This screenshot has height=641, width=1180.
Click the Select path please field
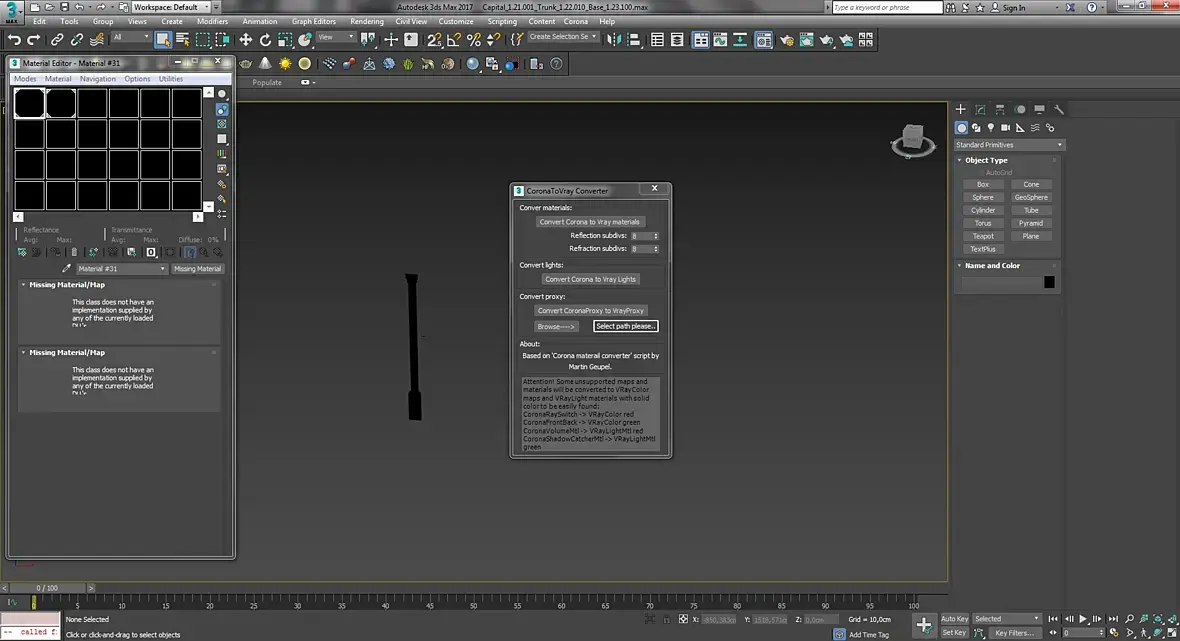(625, 327)
